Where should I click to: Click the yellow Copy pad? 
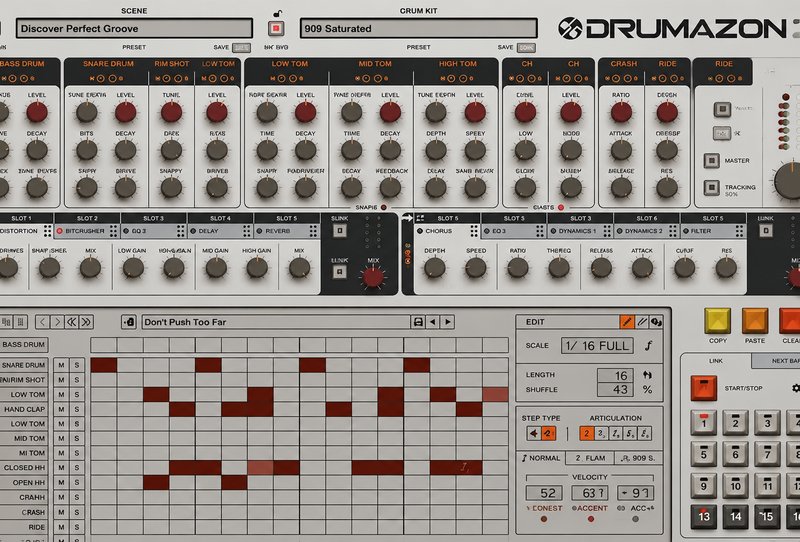point(717,321)
